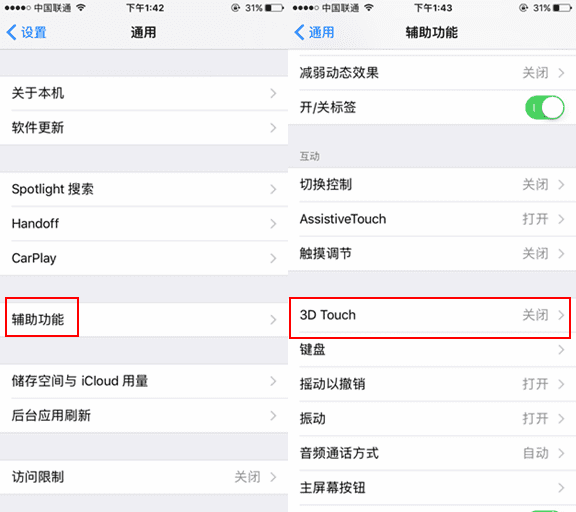Expand the 3D Touch settings row
Viewport: 576px width, 512px height.
[x=432, y=315]
